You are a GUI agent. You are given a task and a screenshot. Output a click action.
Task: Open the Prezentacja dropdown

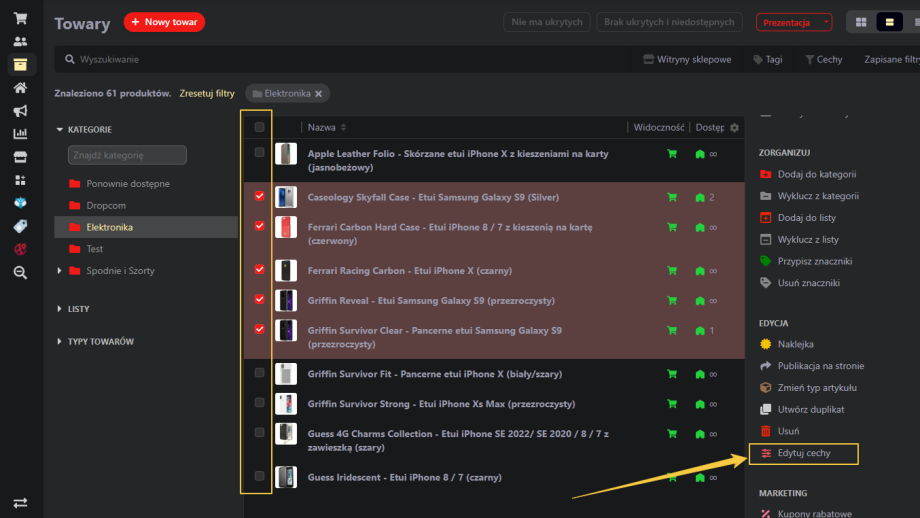795,22
